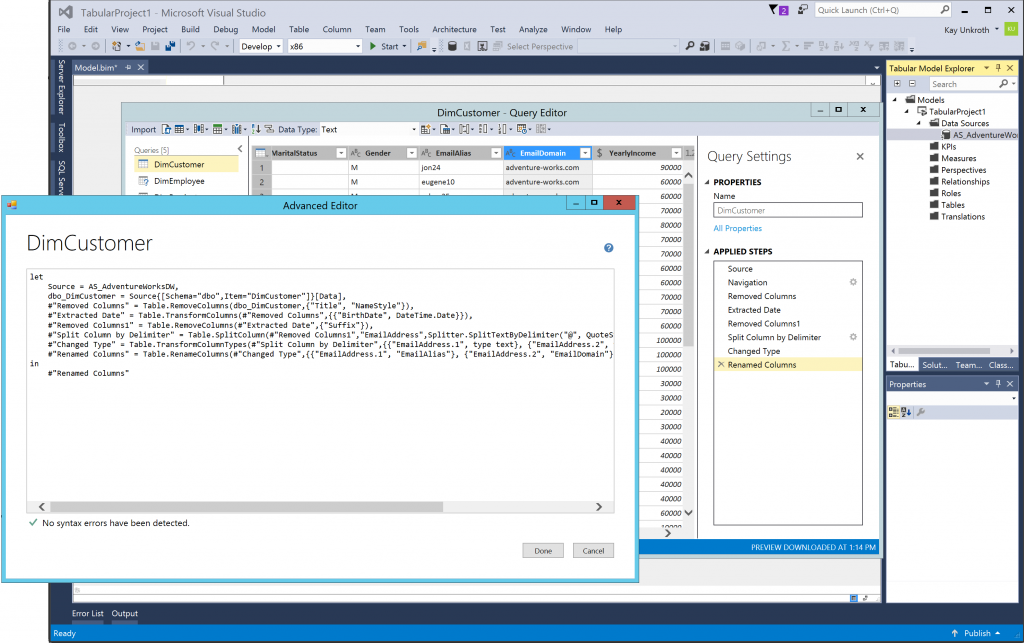Click the New Project toolbar icon
This screenshot has width=1024, height=643.
click(117, 46)
